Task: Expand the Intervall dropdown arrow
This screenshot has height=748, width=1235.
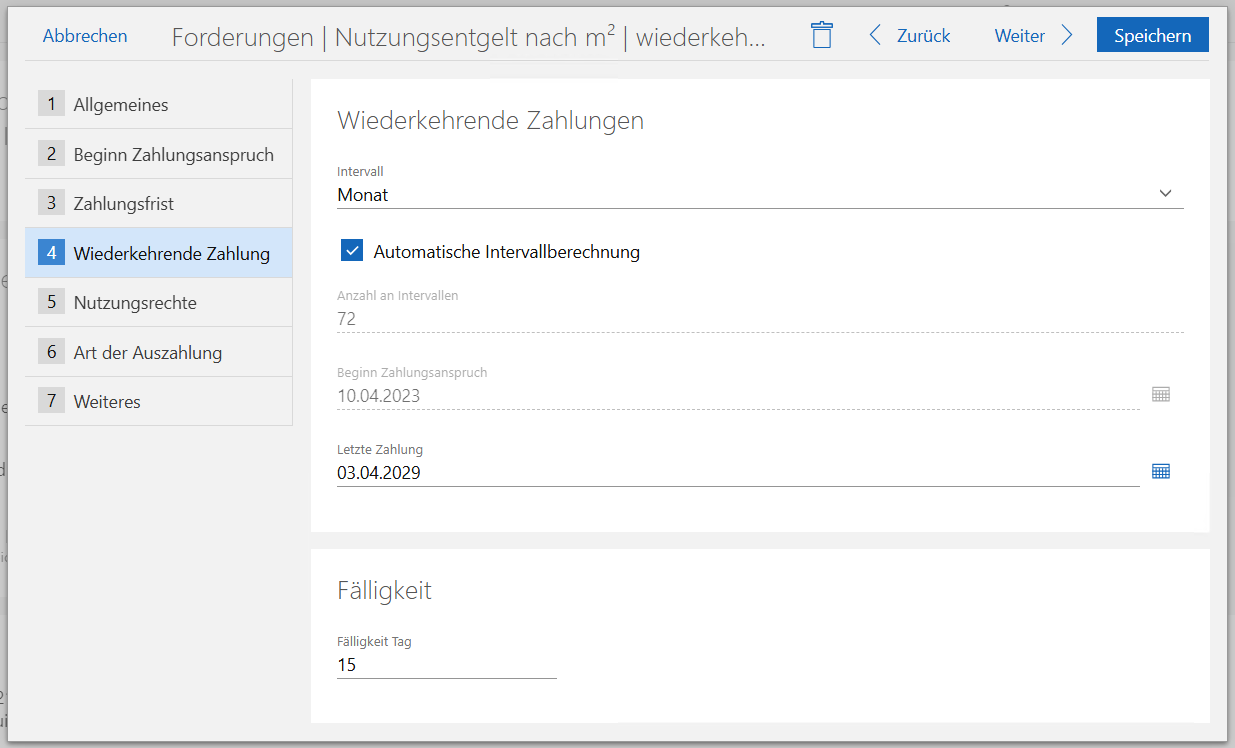Action: (x=1165, y=194)
